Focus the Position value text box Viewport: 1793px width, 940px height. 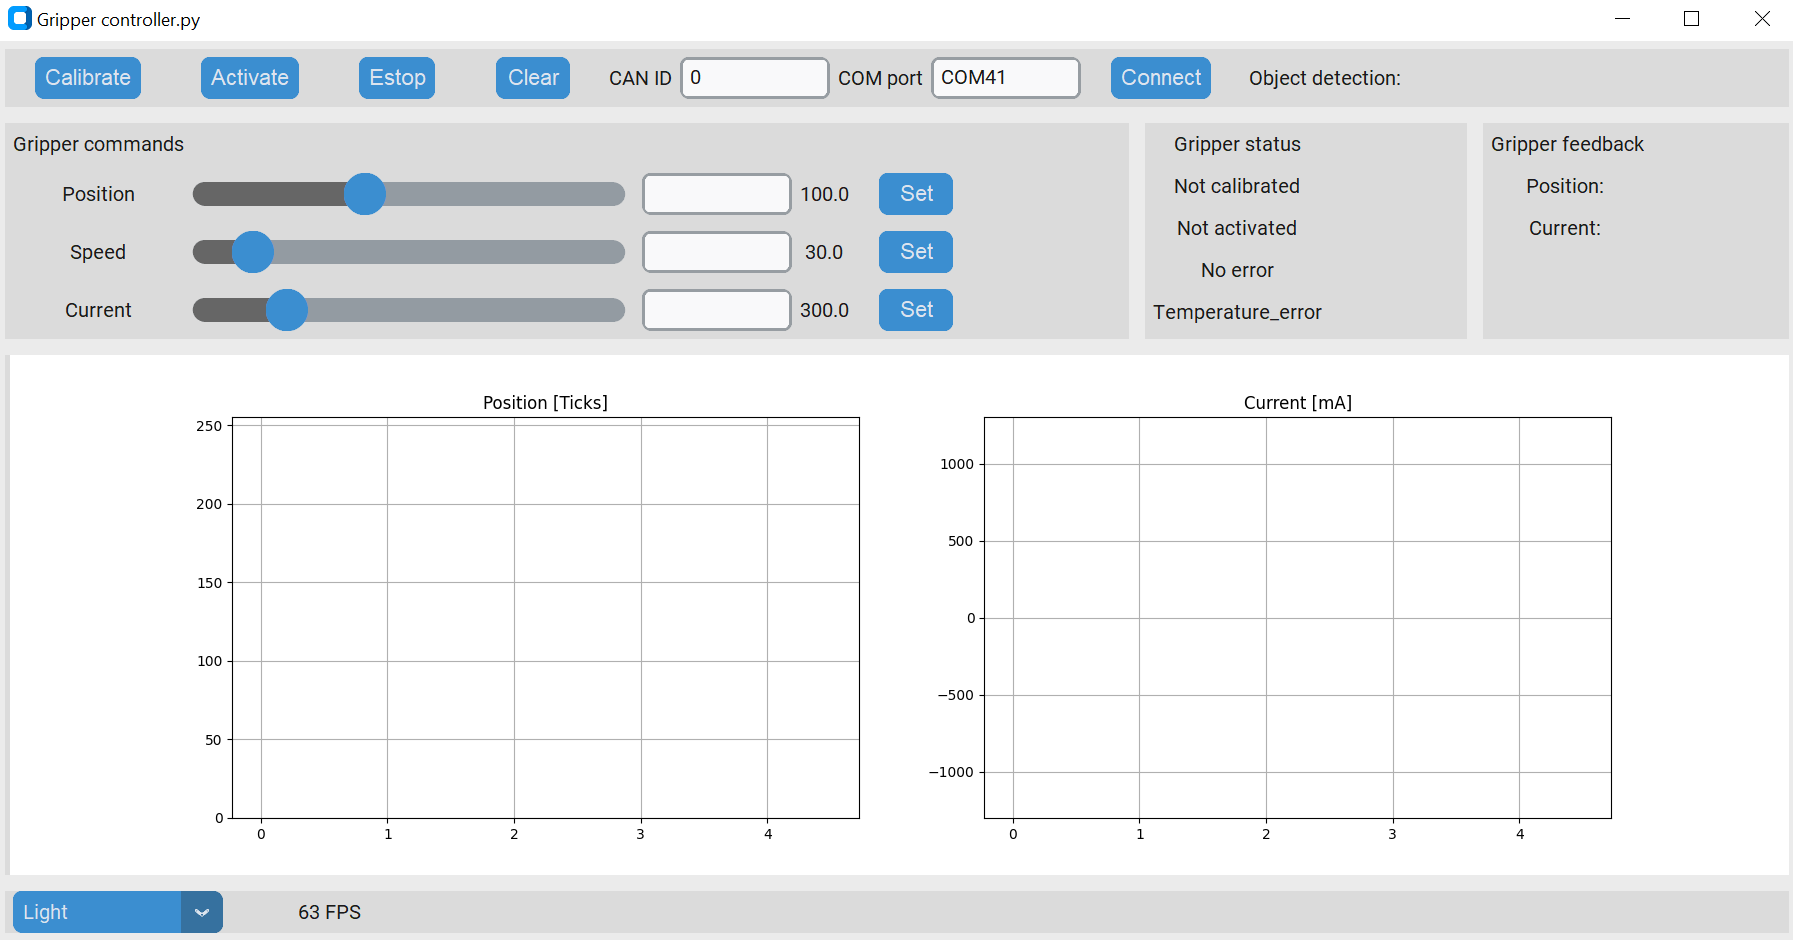pos(716,194)
